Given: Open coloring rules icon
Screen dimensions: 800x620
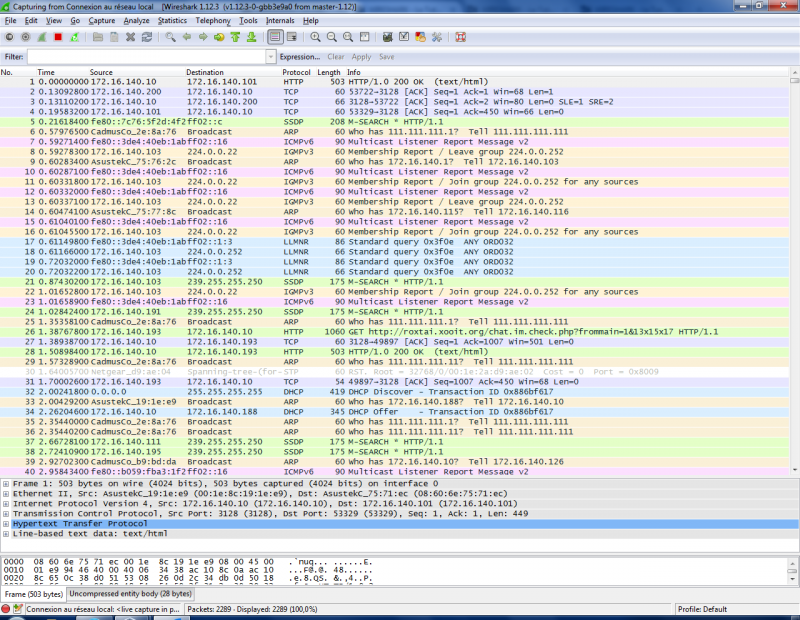Looking at the screenshot, I should click(420, 37).
